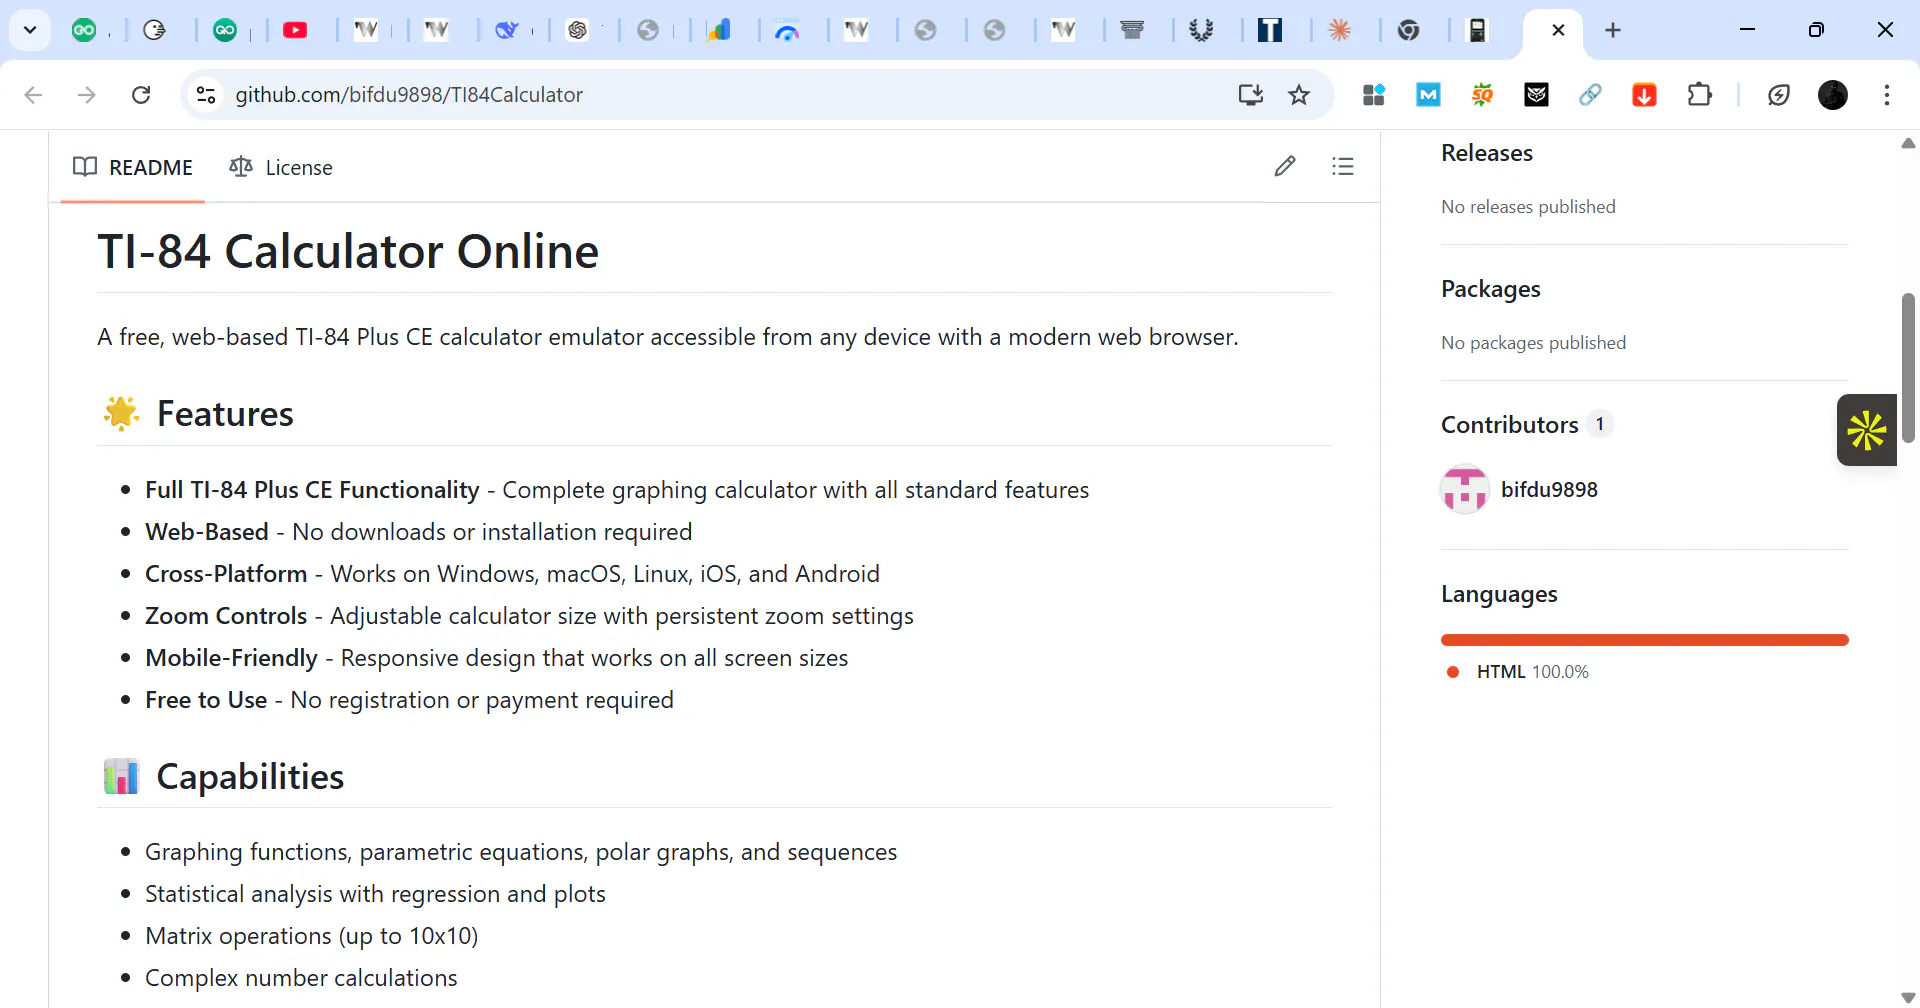Open the bifdu9898 avatar thumbnail

coord(1465,489)
